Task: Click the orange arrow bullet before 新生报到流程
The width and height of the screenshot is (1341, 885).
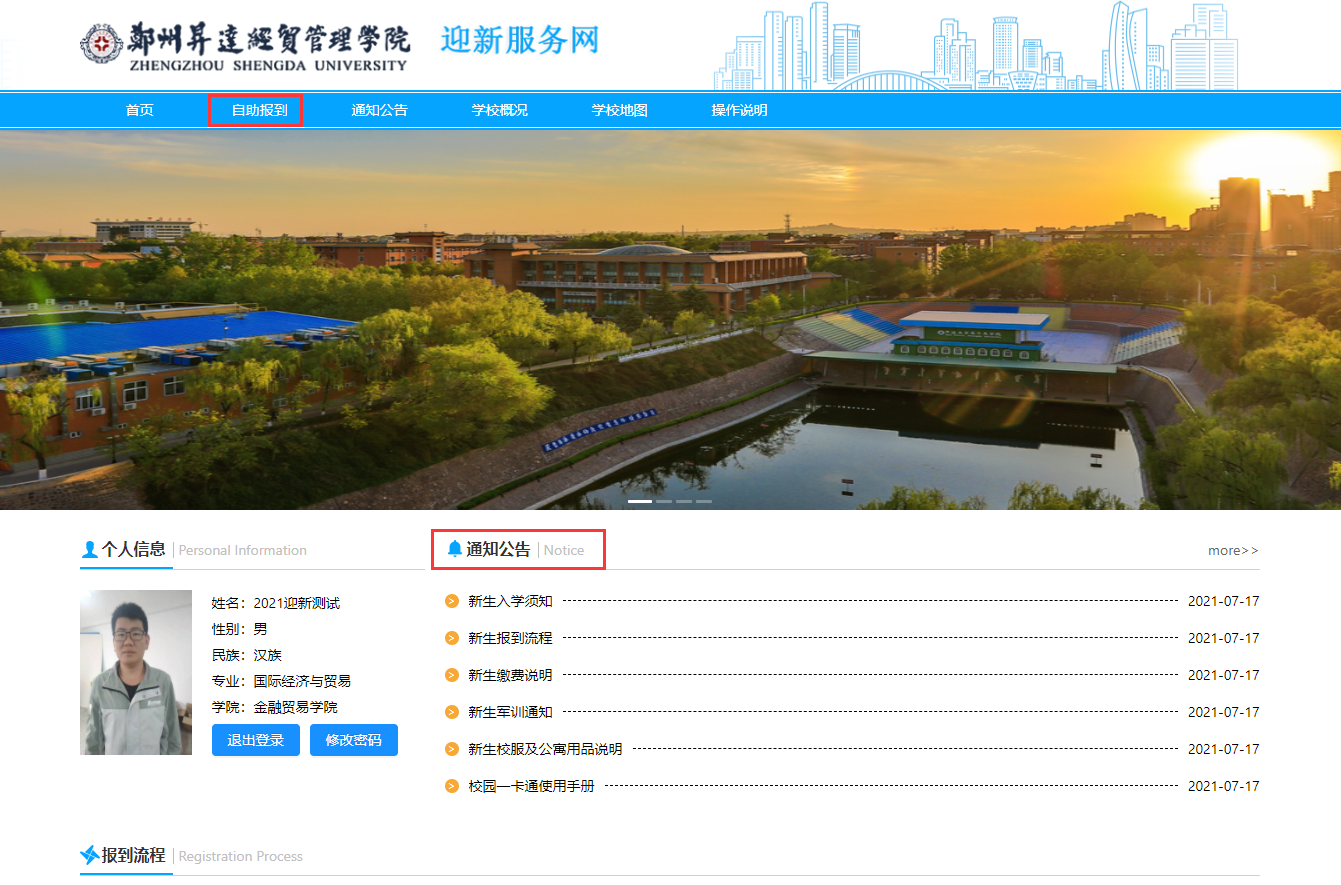Action: click(x=452, y=638)
